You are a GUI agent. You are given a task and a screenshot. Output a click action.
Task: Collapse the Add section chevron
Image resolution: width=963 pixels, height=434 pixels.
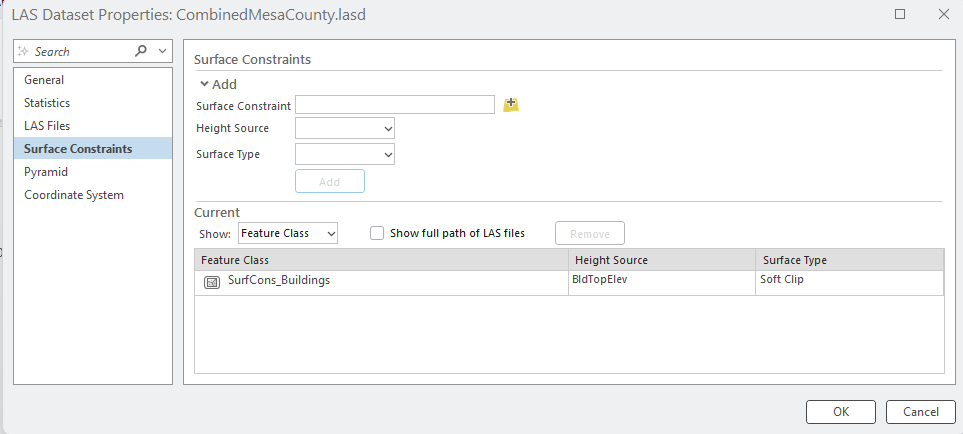tap(204, 84)
